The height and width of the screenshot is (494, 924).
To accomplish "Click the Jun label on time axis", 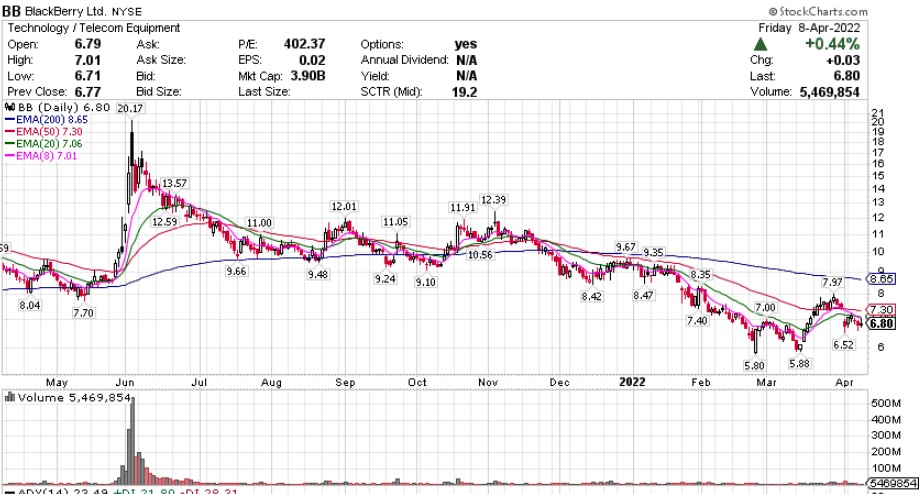I will click(127, 382).
